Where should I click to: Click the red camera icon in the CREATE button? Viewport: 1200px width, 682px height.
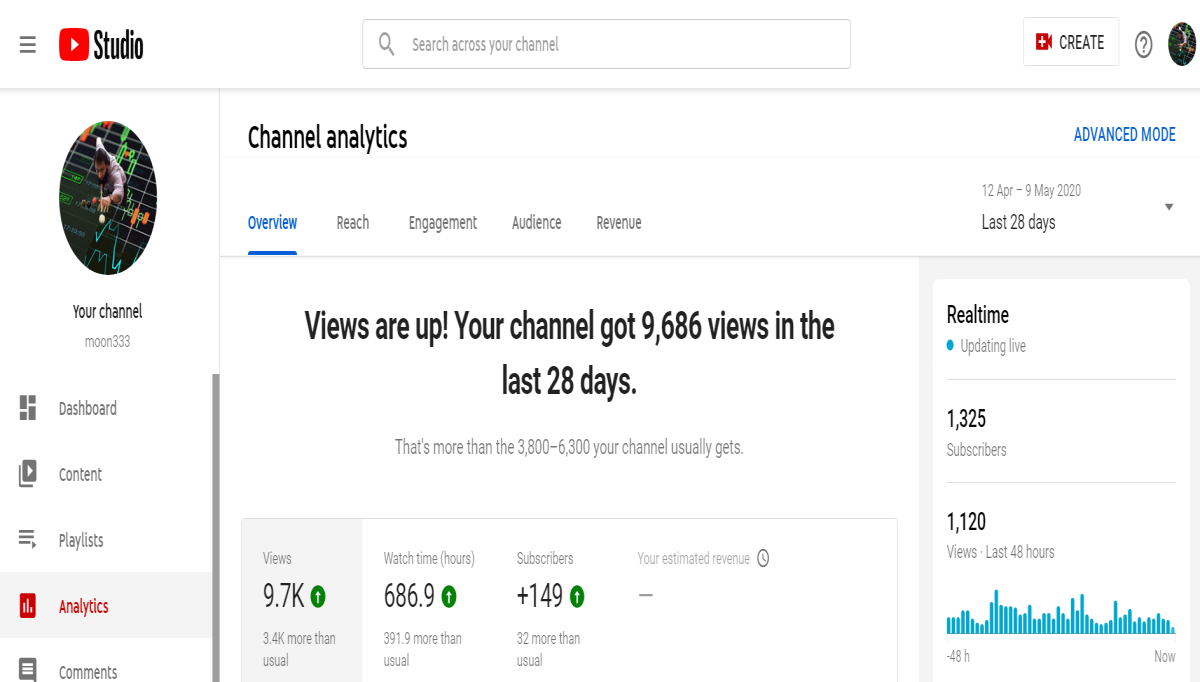(1044, 42)
